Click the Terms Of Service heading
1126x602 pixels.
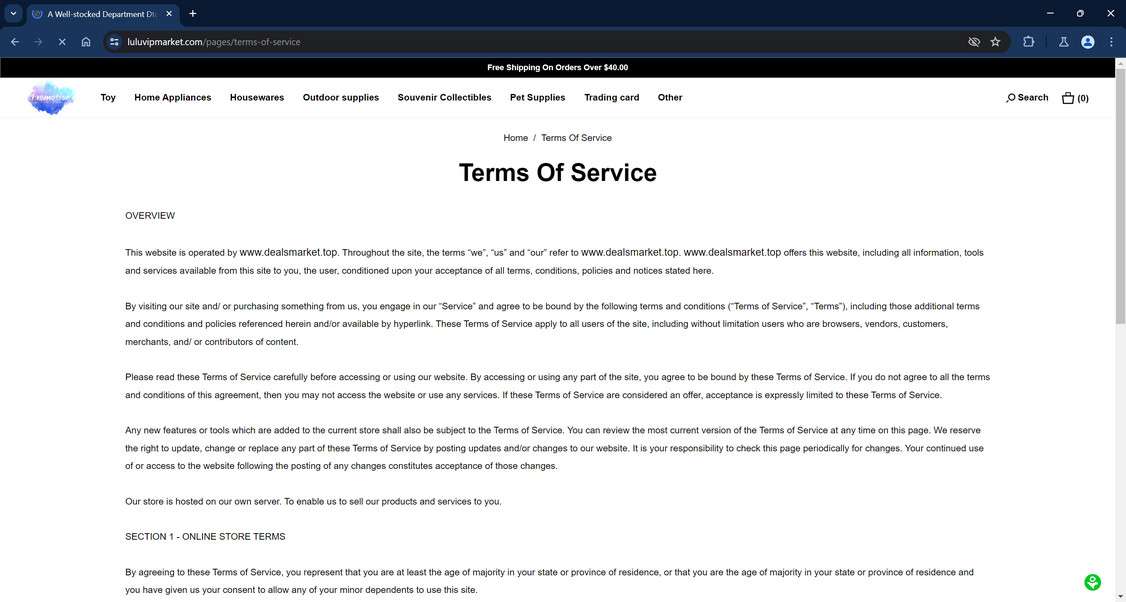(557, 173)
